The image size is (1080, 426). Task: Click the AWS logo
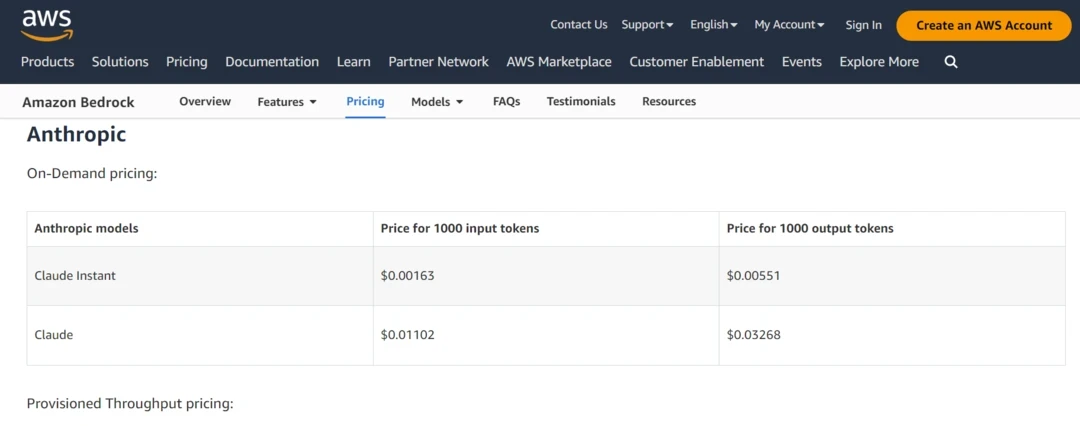(x=46, y=25)
